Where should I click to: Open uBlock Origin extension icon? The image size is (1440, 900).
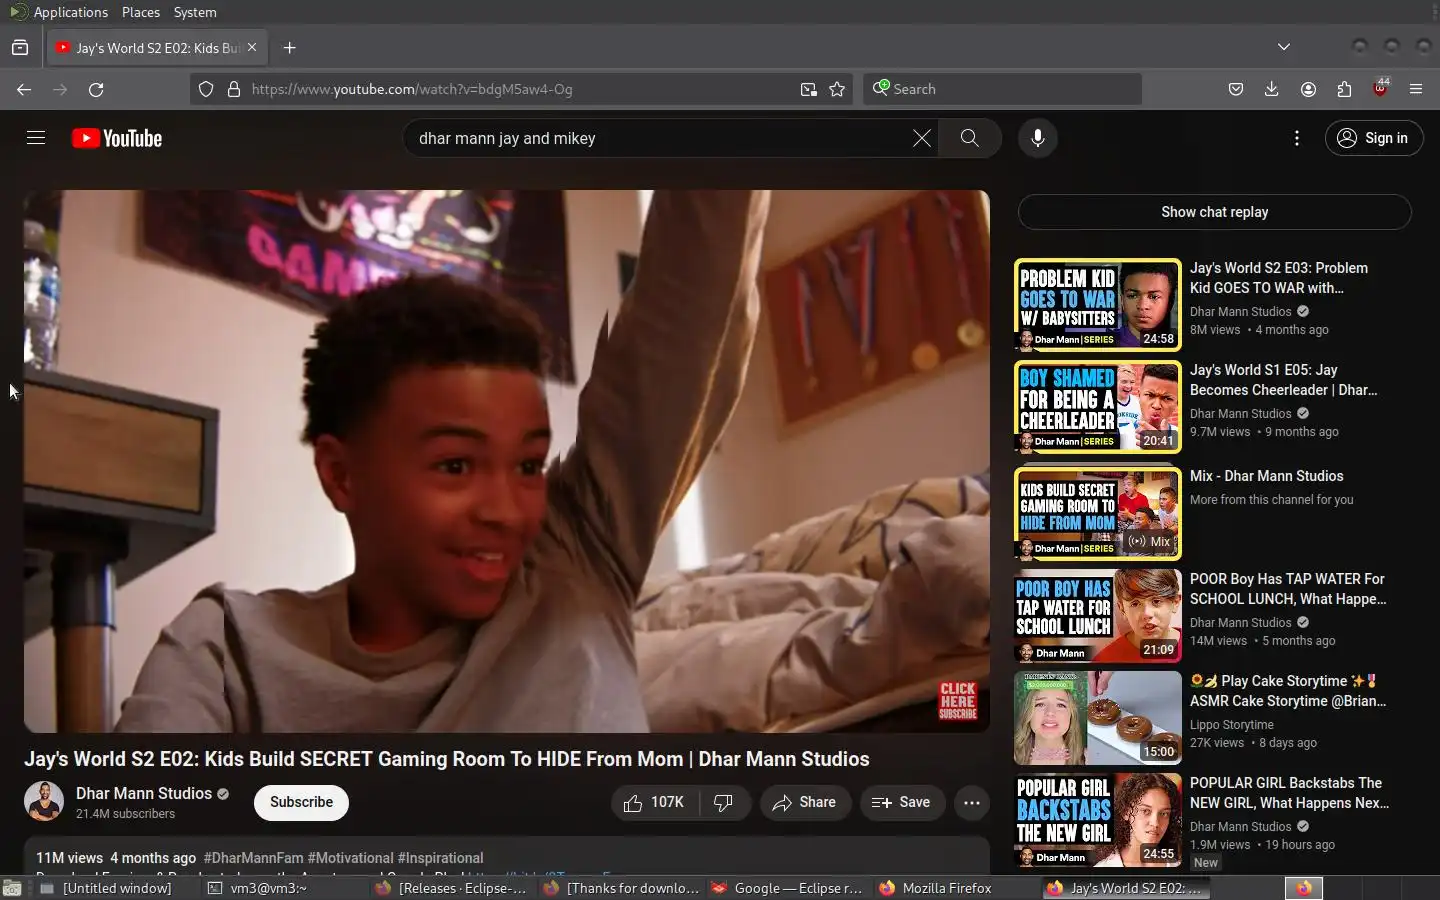1381,88
